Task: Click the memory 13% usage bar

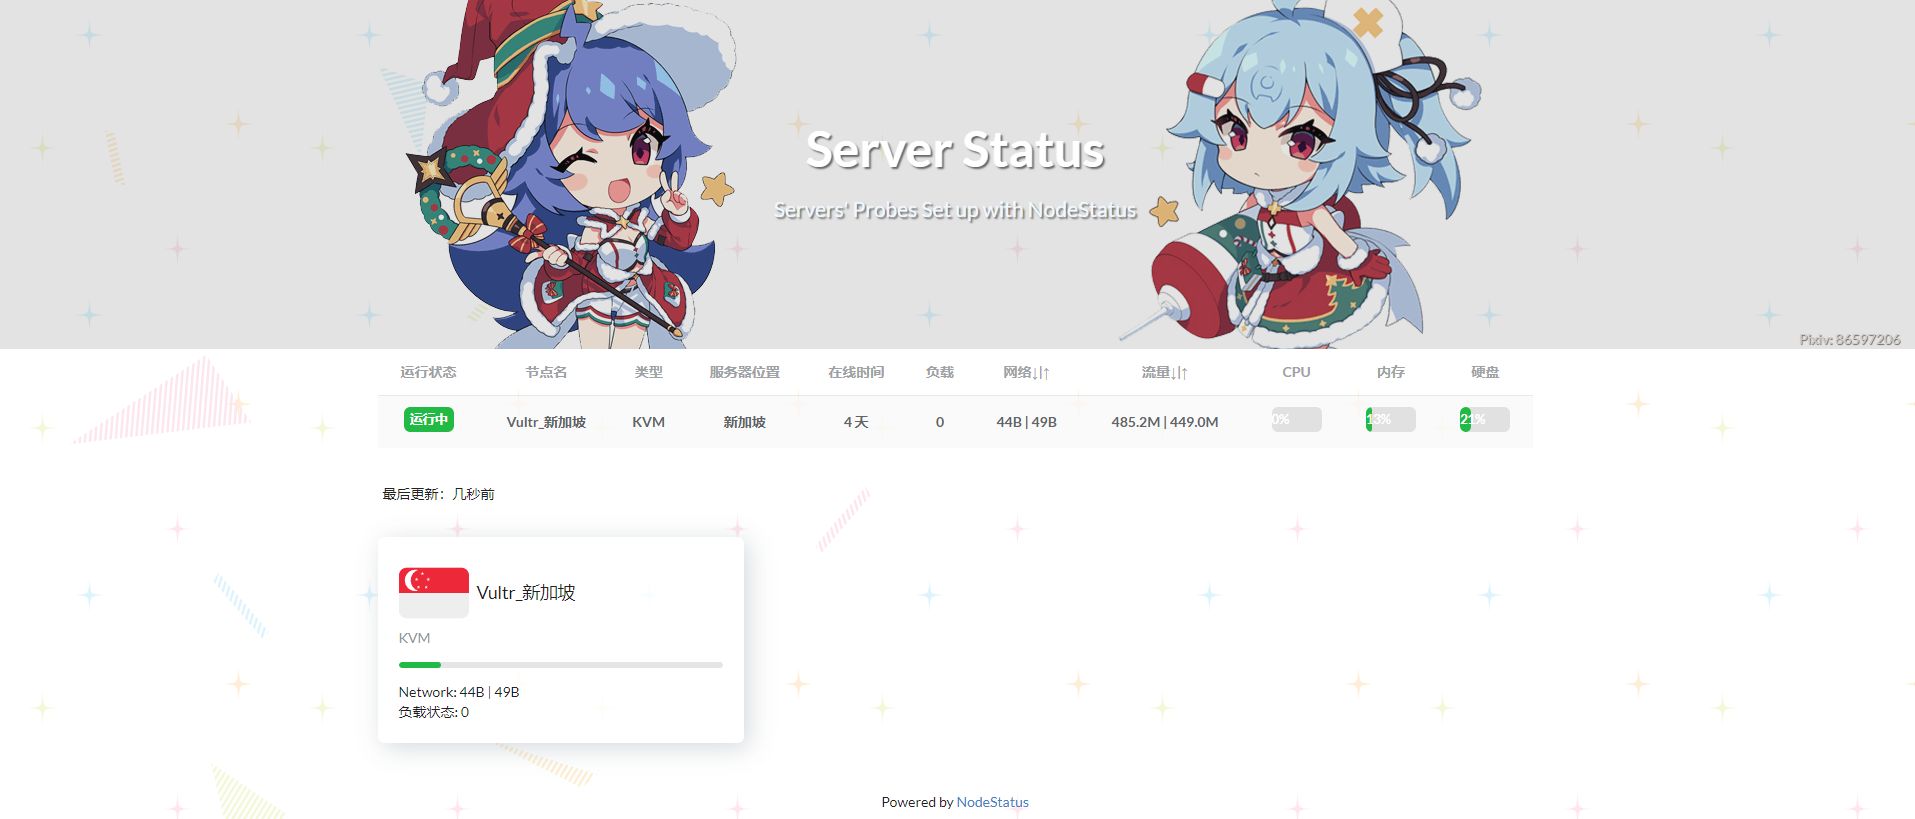Action: coord(1390,420)
